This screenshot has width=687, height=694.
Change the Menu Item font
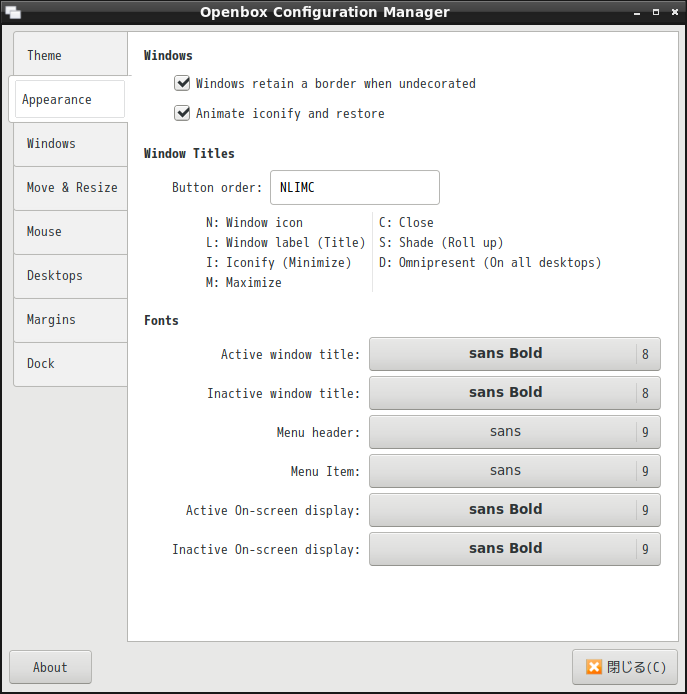[514, 470]
